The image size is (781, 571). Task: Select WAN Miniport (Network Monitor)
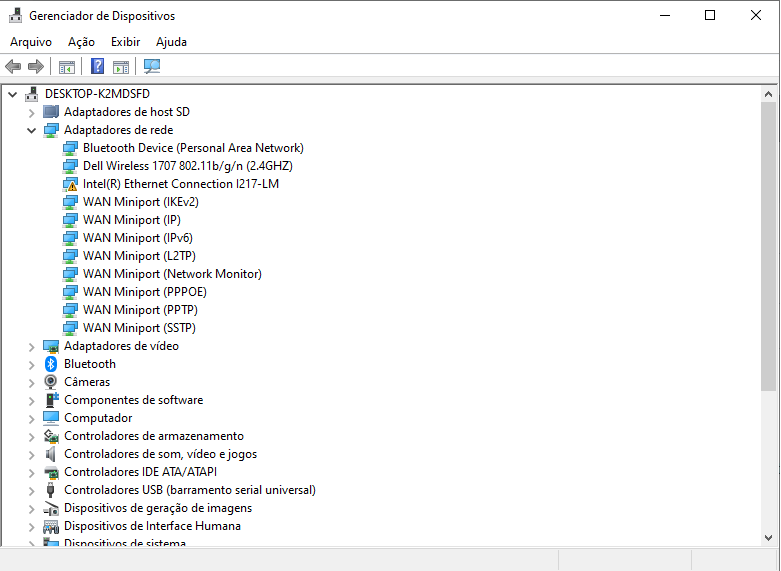(172, 274)
